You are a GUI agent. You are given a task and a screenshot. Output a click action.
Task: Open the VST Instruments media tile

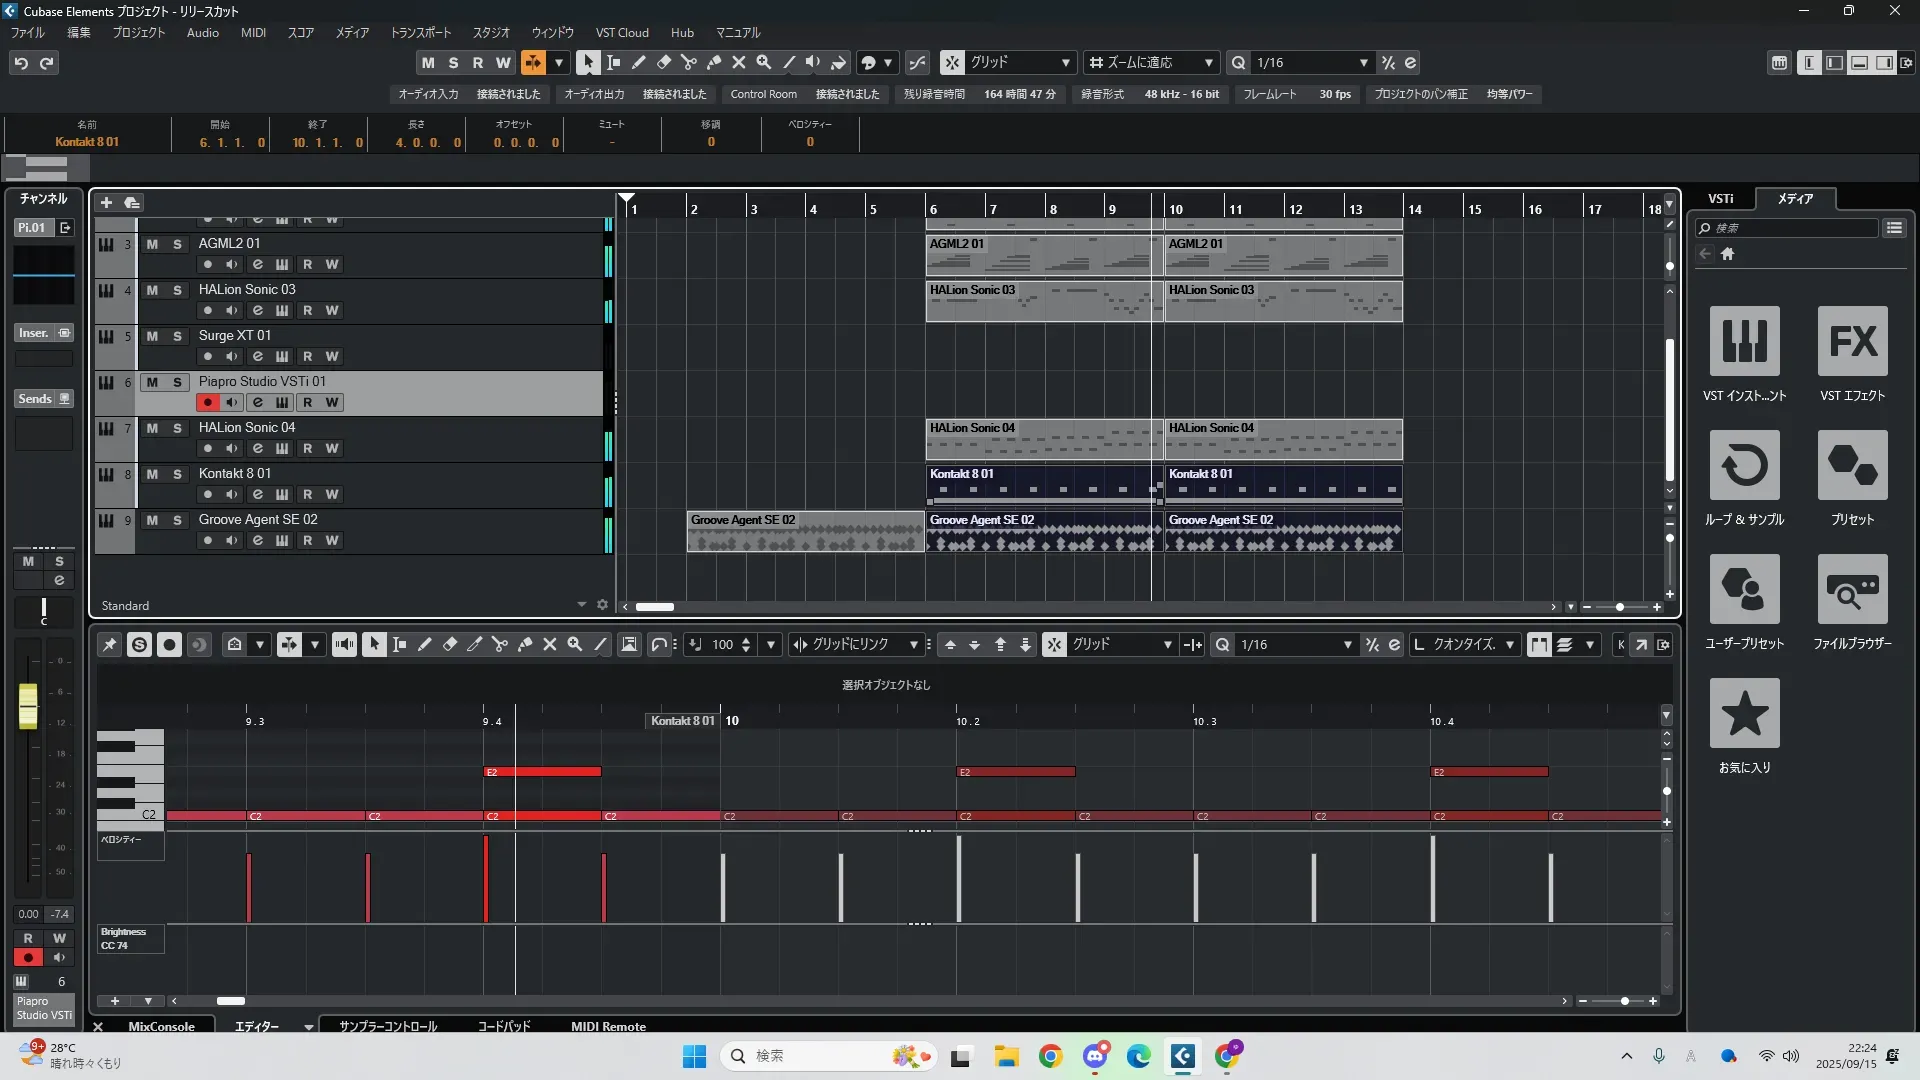coord(1744,341)
